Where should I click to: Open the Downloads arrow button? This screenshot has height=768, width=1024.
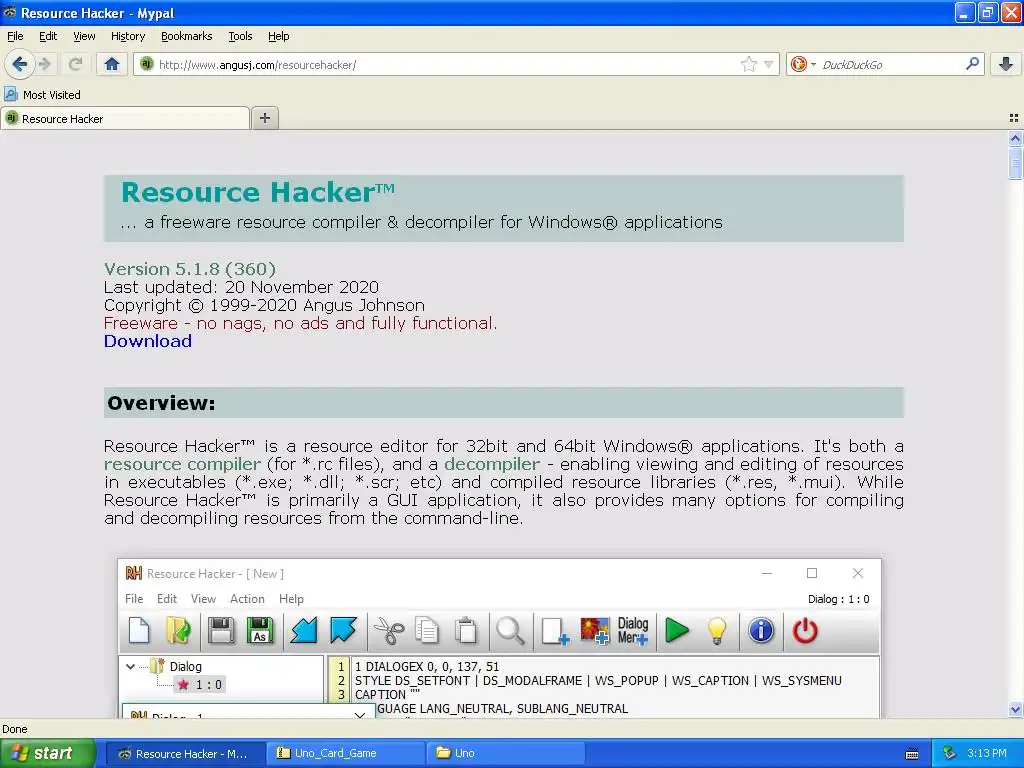coord(1006,64)
